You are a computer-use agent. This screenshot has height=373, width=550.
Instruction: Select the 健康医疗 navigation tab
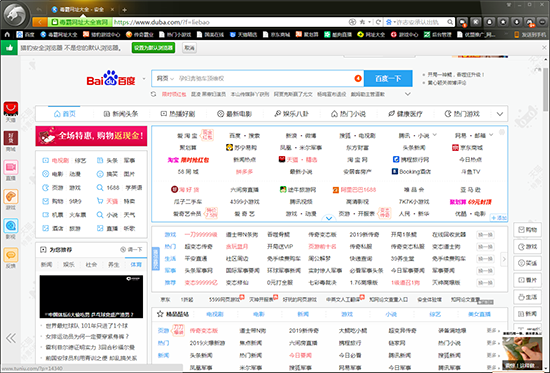[405, 114]
